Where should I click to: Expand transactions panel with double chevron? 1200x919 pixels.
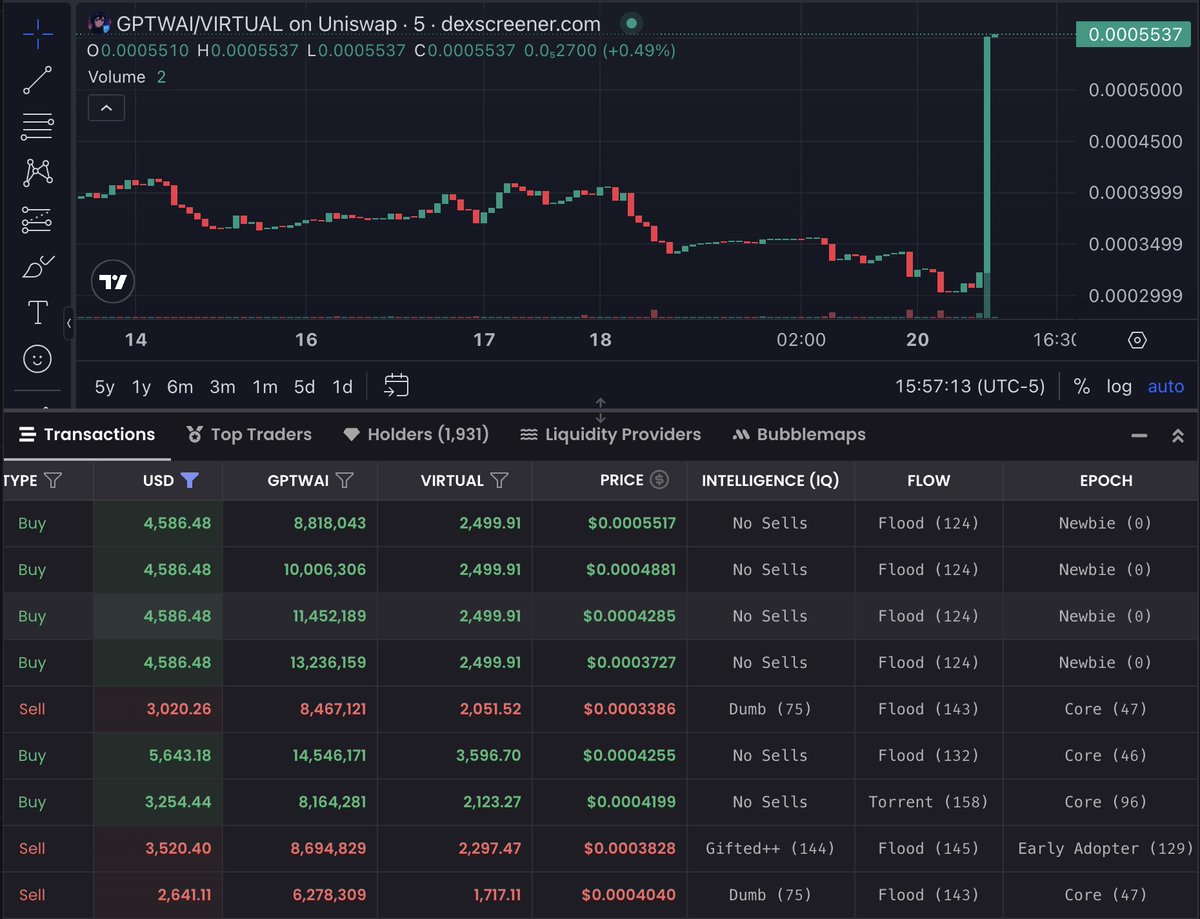pyautogui.click(x=1178, y=436)
